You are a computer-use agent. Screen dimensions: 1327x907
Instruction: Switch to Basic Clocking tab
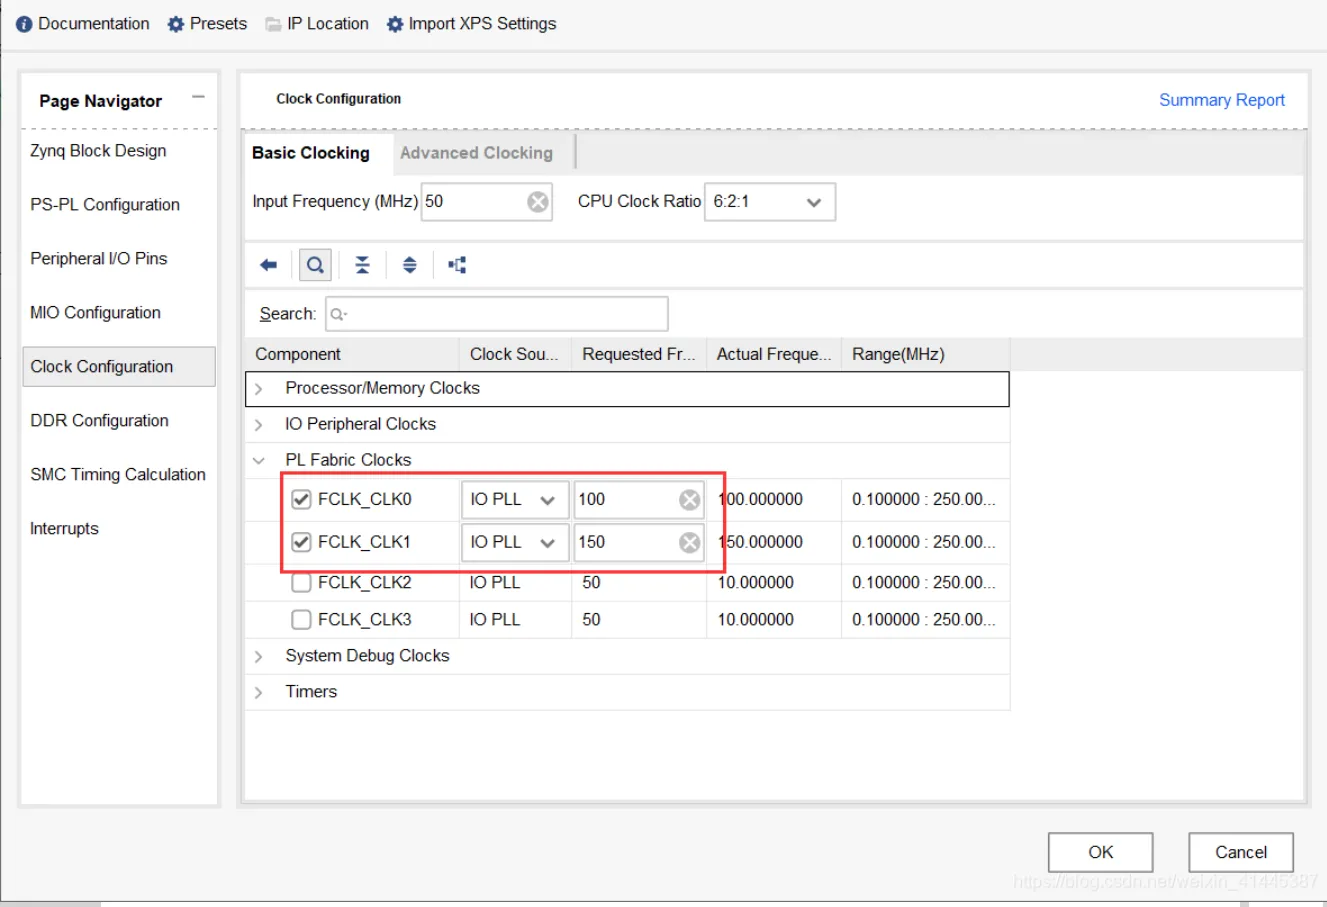(x=311, y=153)
